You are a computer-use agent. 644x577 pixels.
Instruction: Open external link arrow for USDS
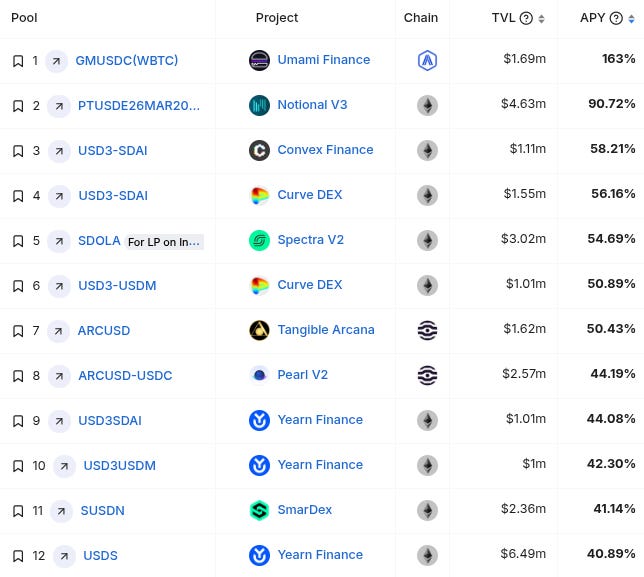64,556
